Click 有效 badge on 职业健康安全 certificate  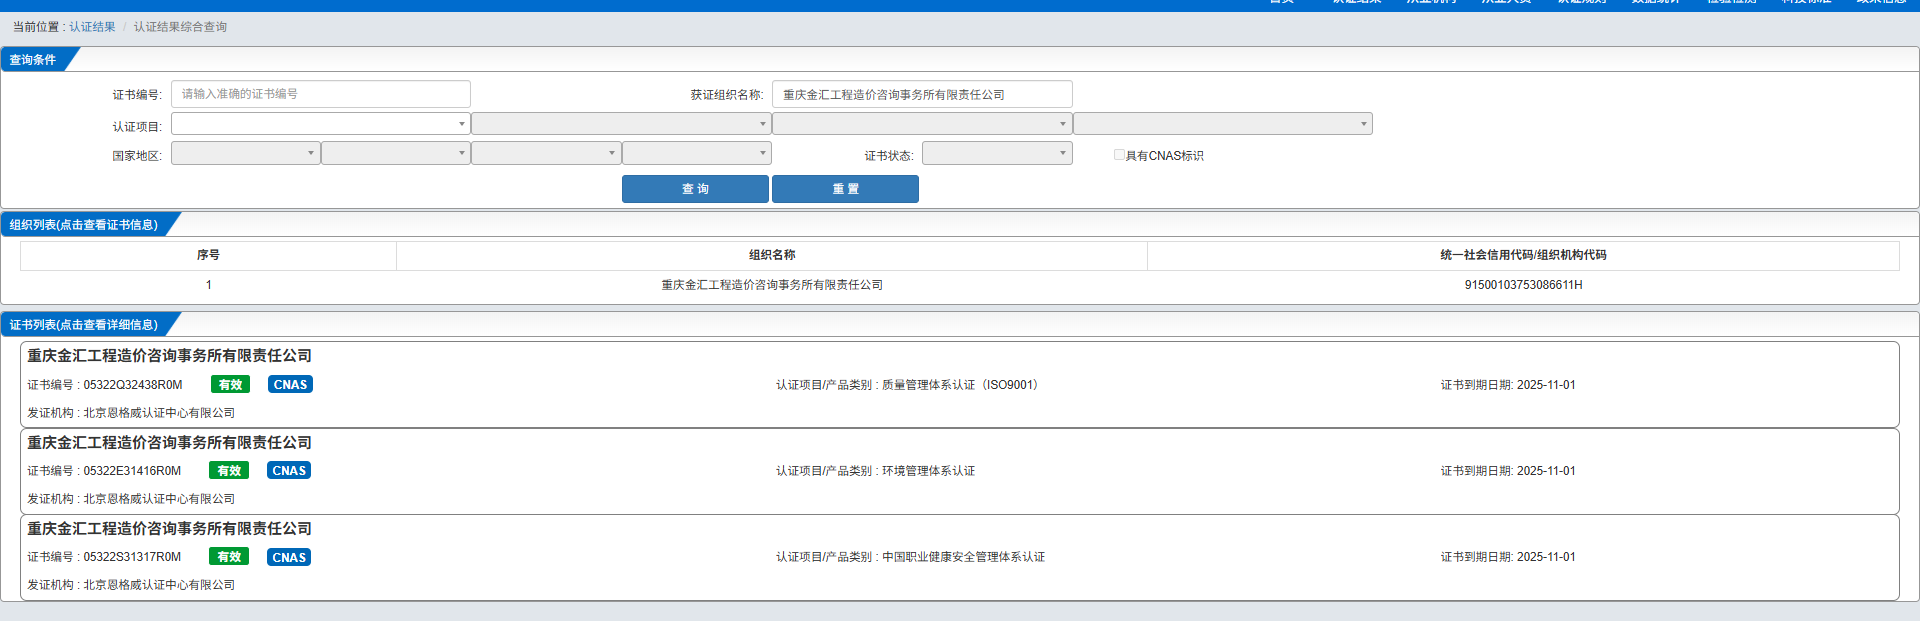[x=229, y=557]
